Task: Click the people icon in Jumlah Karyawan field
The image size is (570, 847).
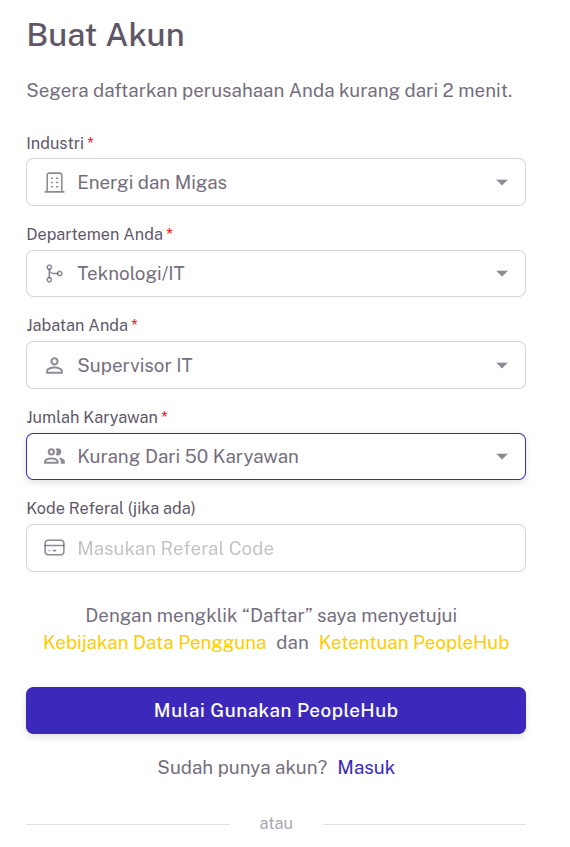Action: tap(54, 456)
